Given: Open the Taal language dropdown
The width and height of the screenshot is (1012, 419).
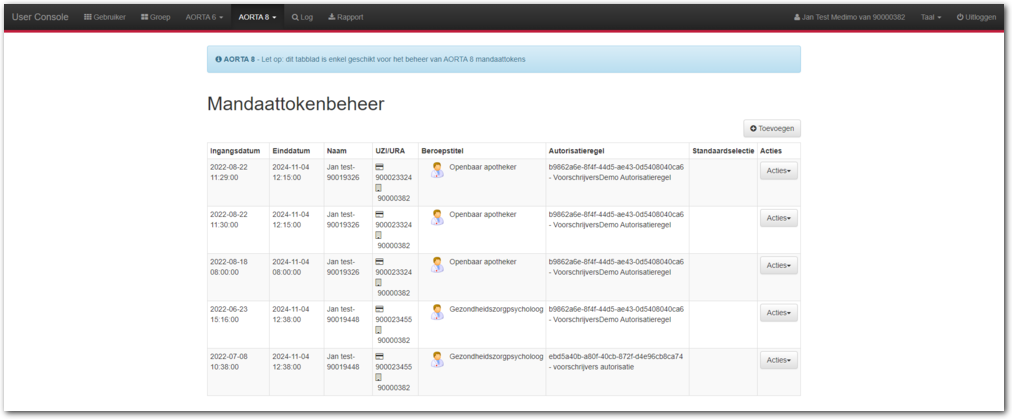Looking at the screenshot, I should [931, 17].
